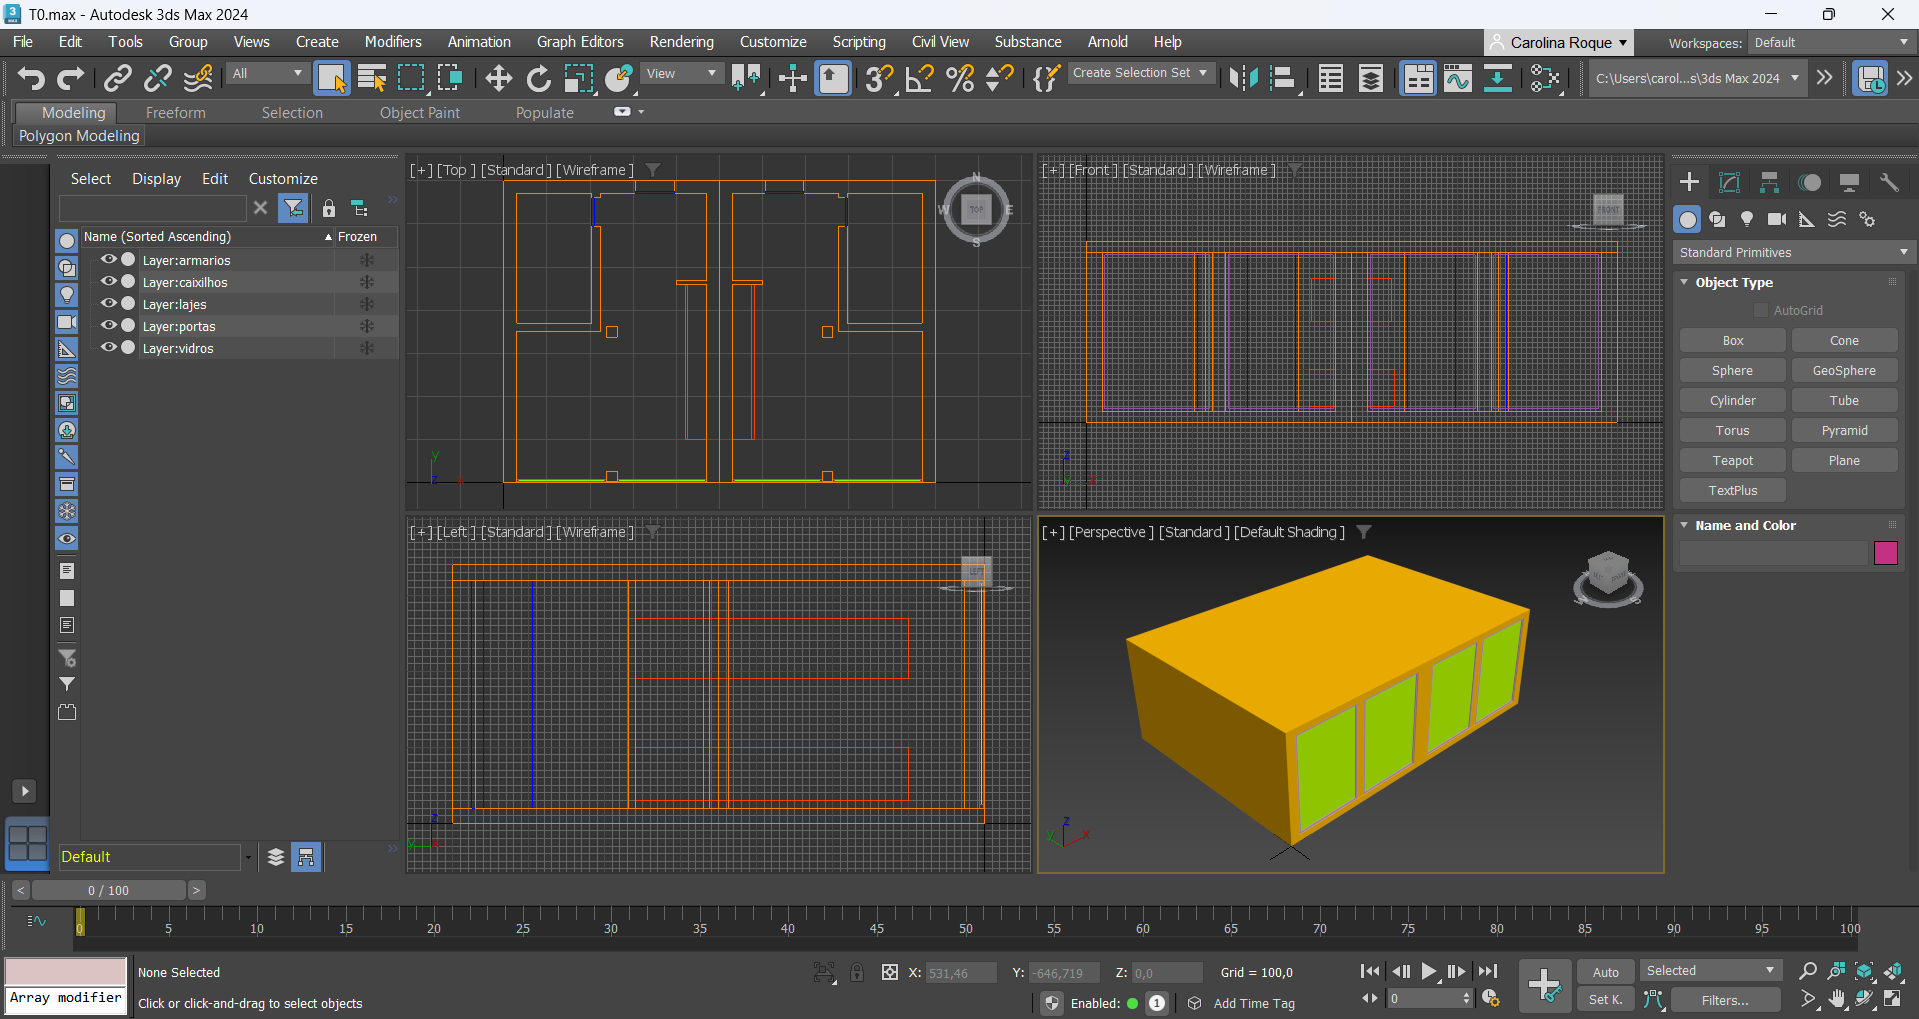Click the magenta object color swatch
Image resolution: width=1919 pixels, height=1019 pixels.
(1885, 553)
